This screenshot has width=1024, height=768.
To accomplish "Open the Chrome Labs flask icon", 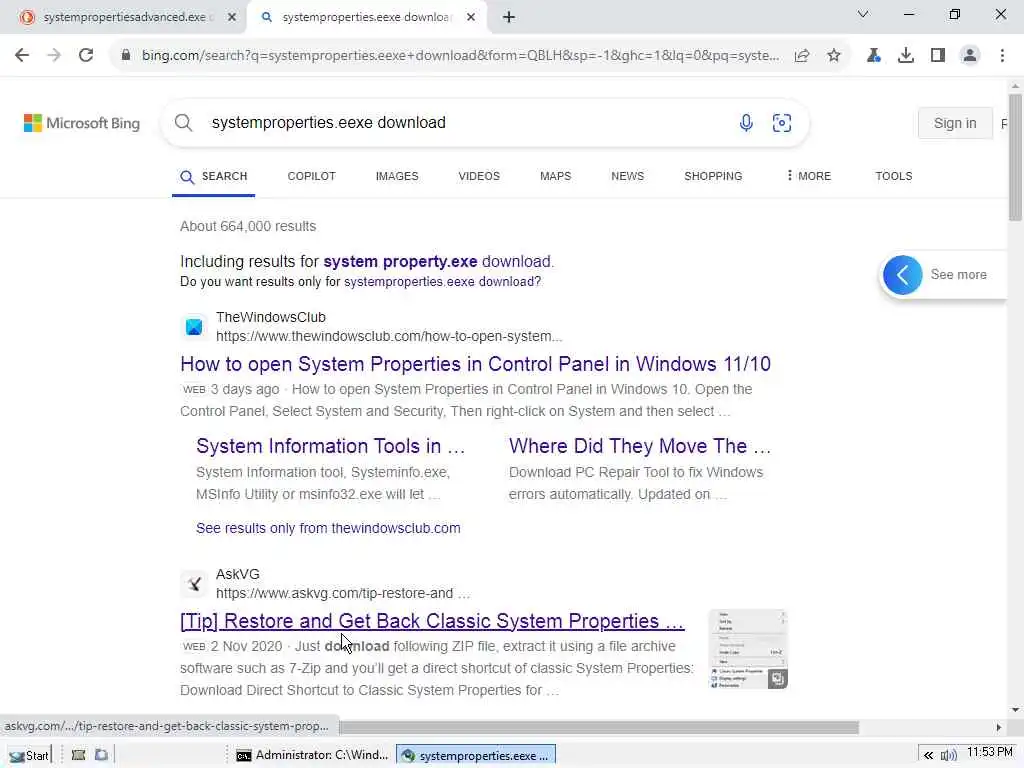I will (874, 56).
